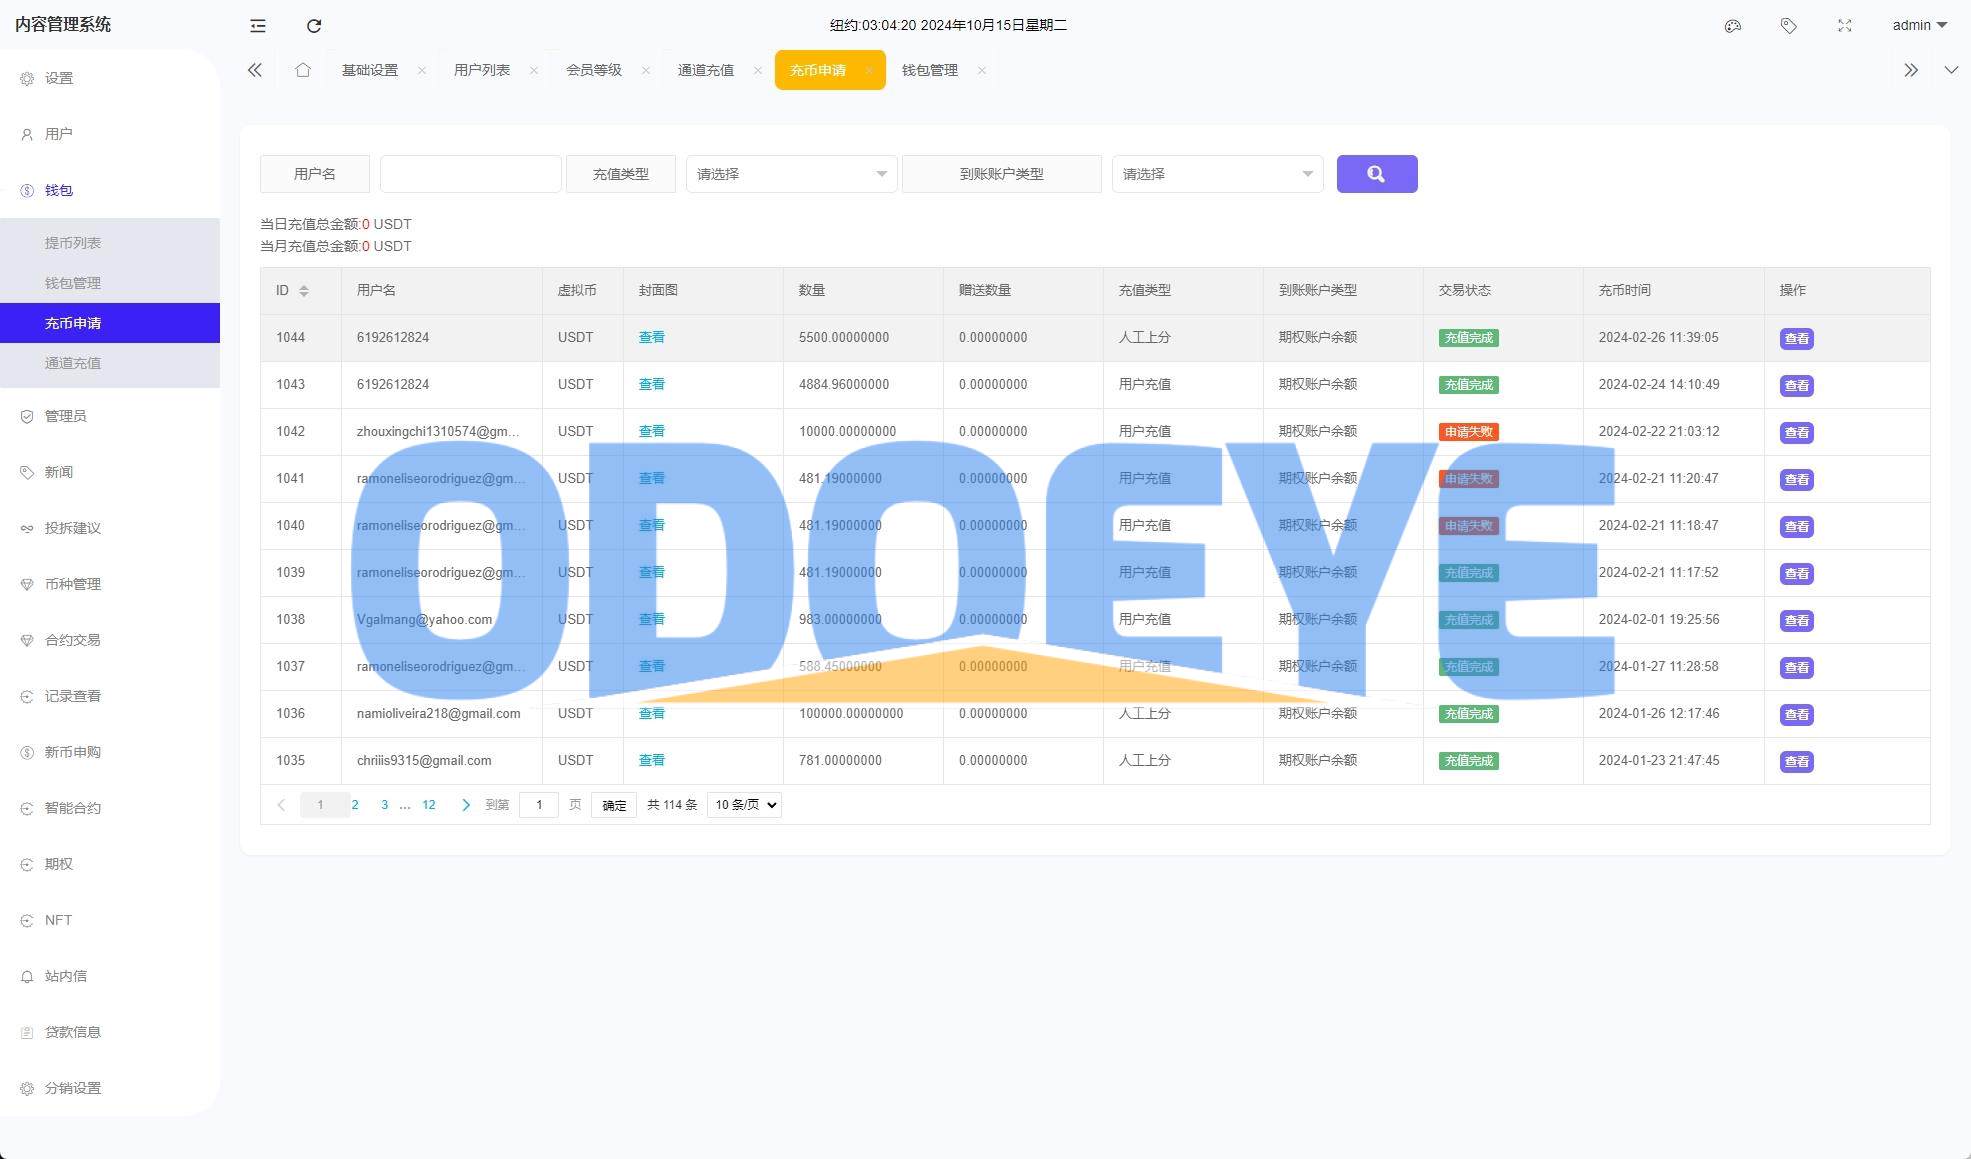Close the 钱包管理 tab
This screenshot has height=1159, width=1971.
pyautogui.click(x=982, y=70)
